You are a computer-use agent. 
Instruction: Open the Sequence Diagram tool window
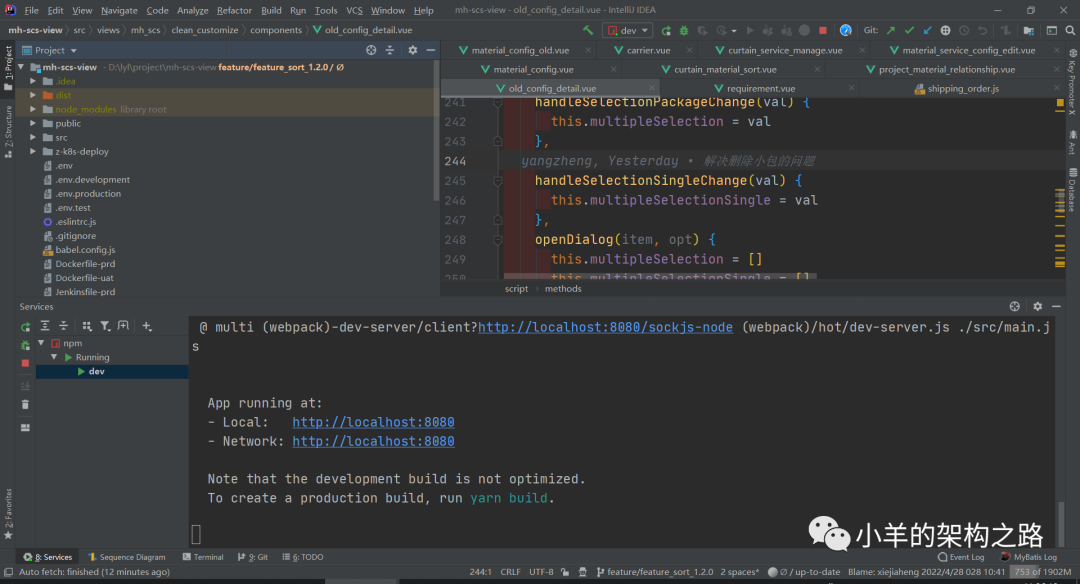click(127, 557)
